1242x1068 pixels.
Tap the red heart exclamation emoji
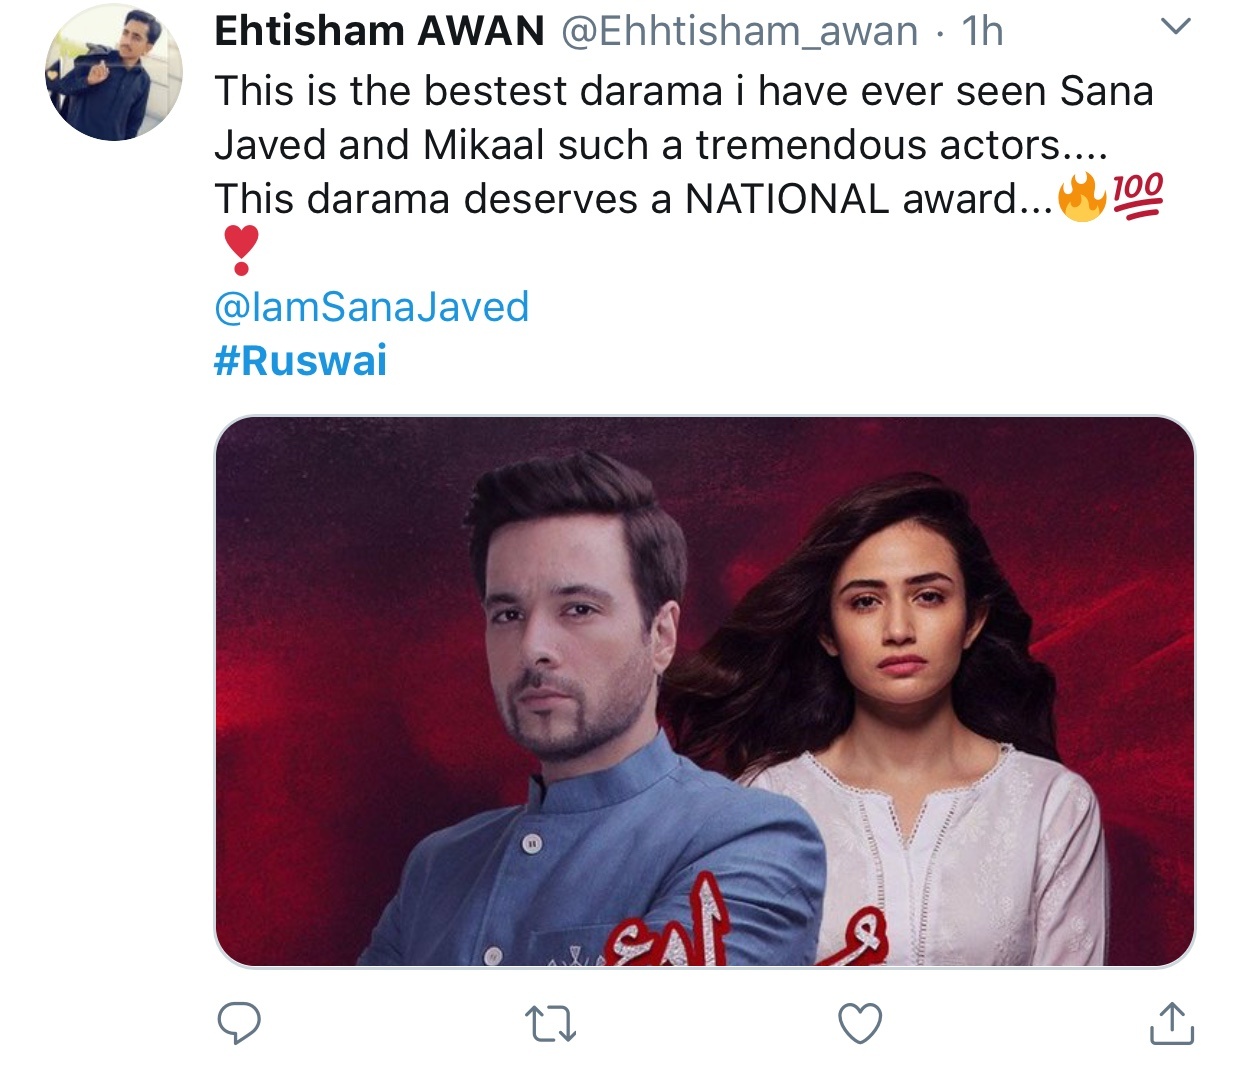coord(240,250)
